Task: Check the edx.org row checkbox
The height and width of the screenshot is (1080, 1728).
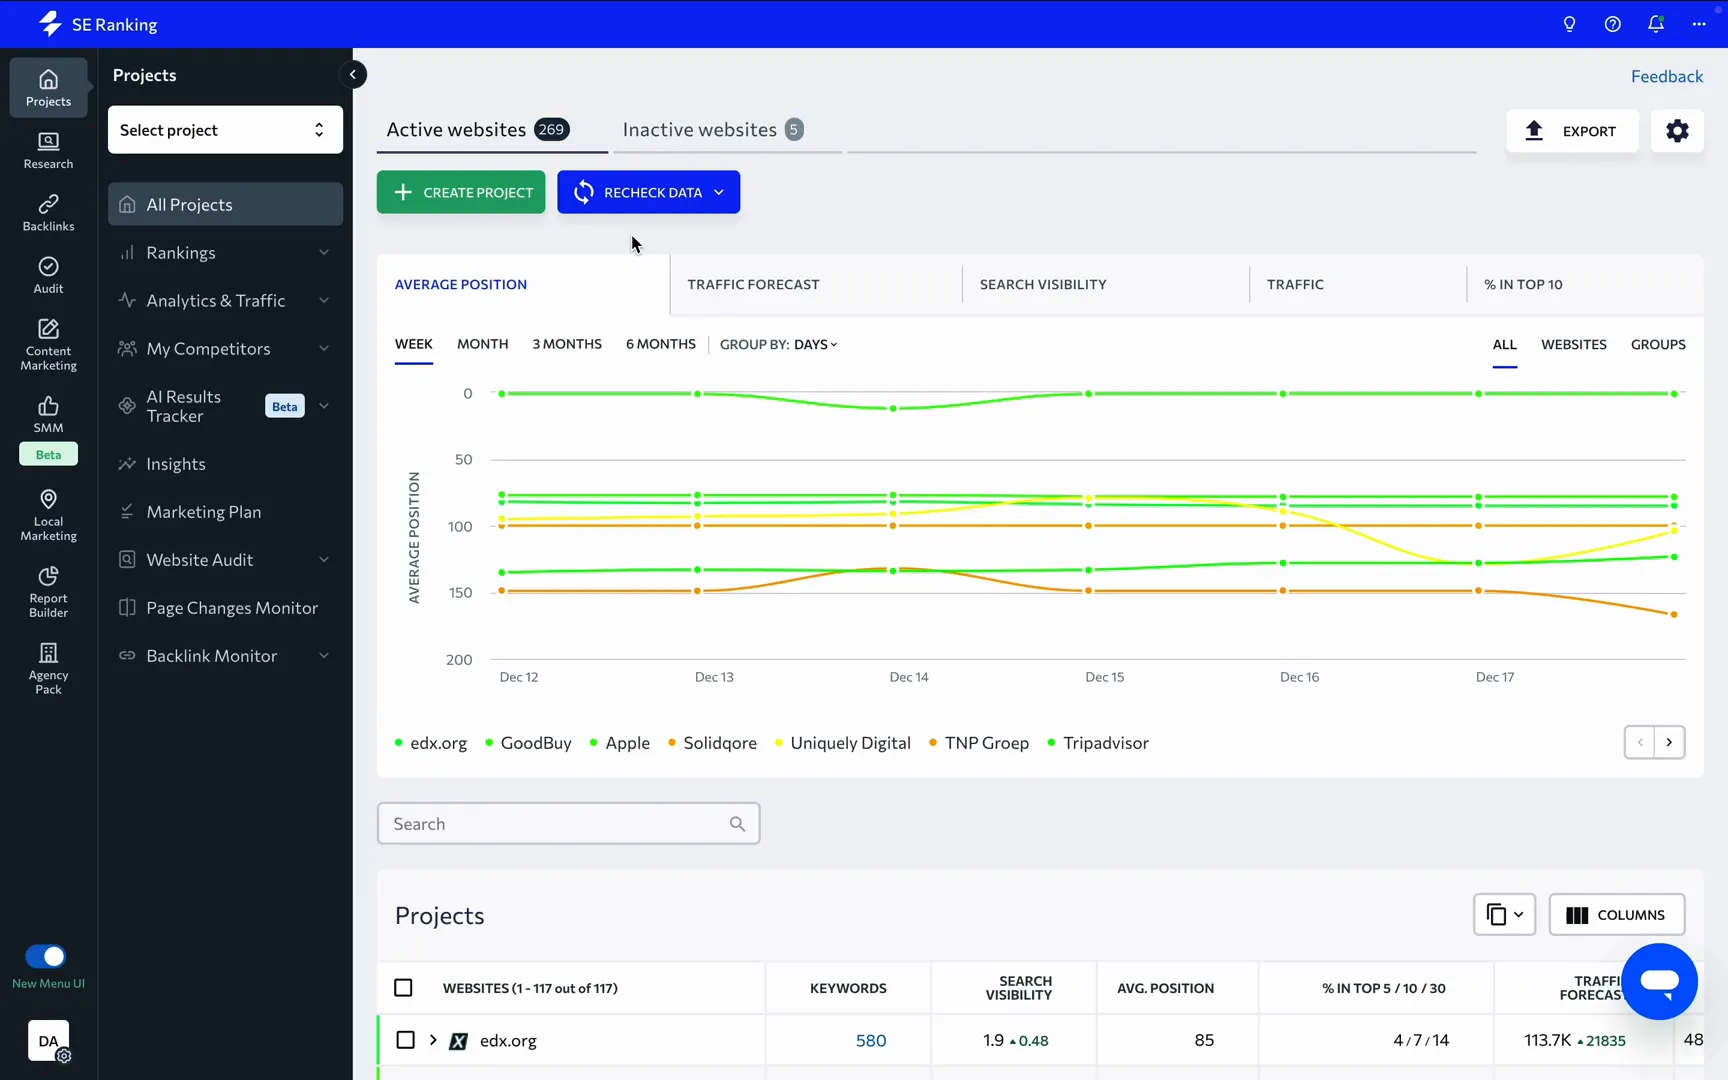Action: [x=405, y=1040]
